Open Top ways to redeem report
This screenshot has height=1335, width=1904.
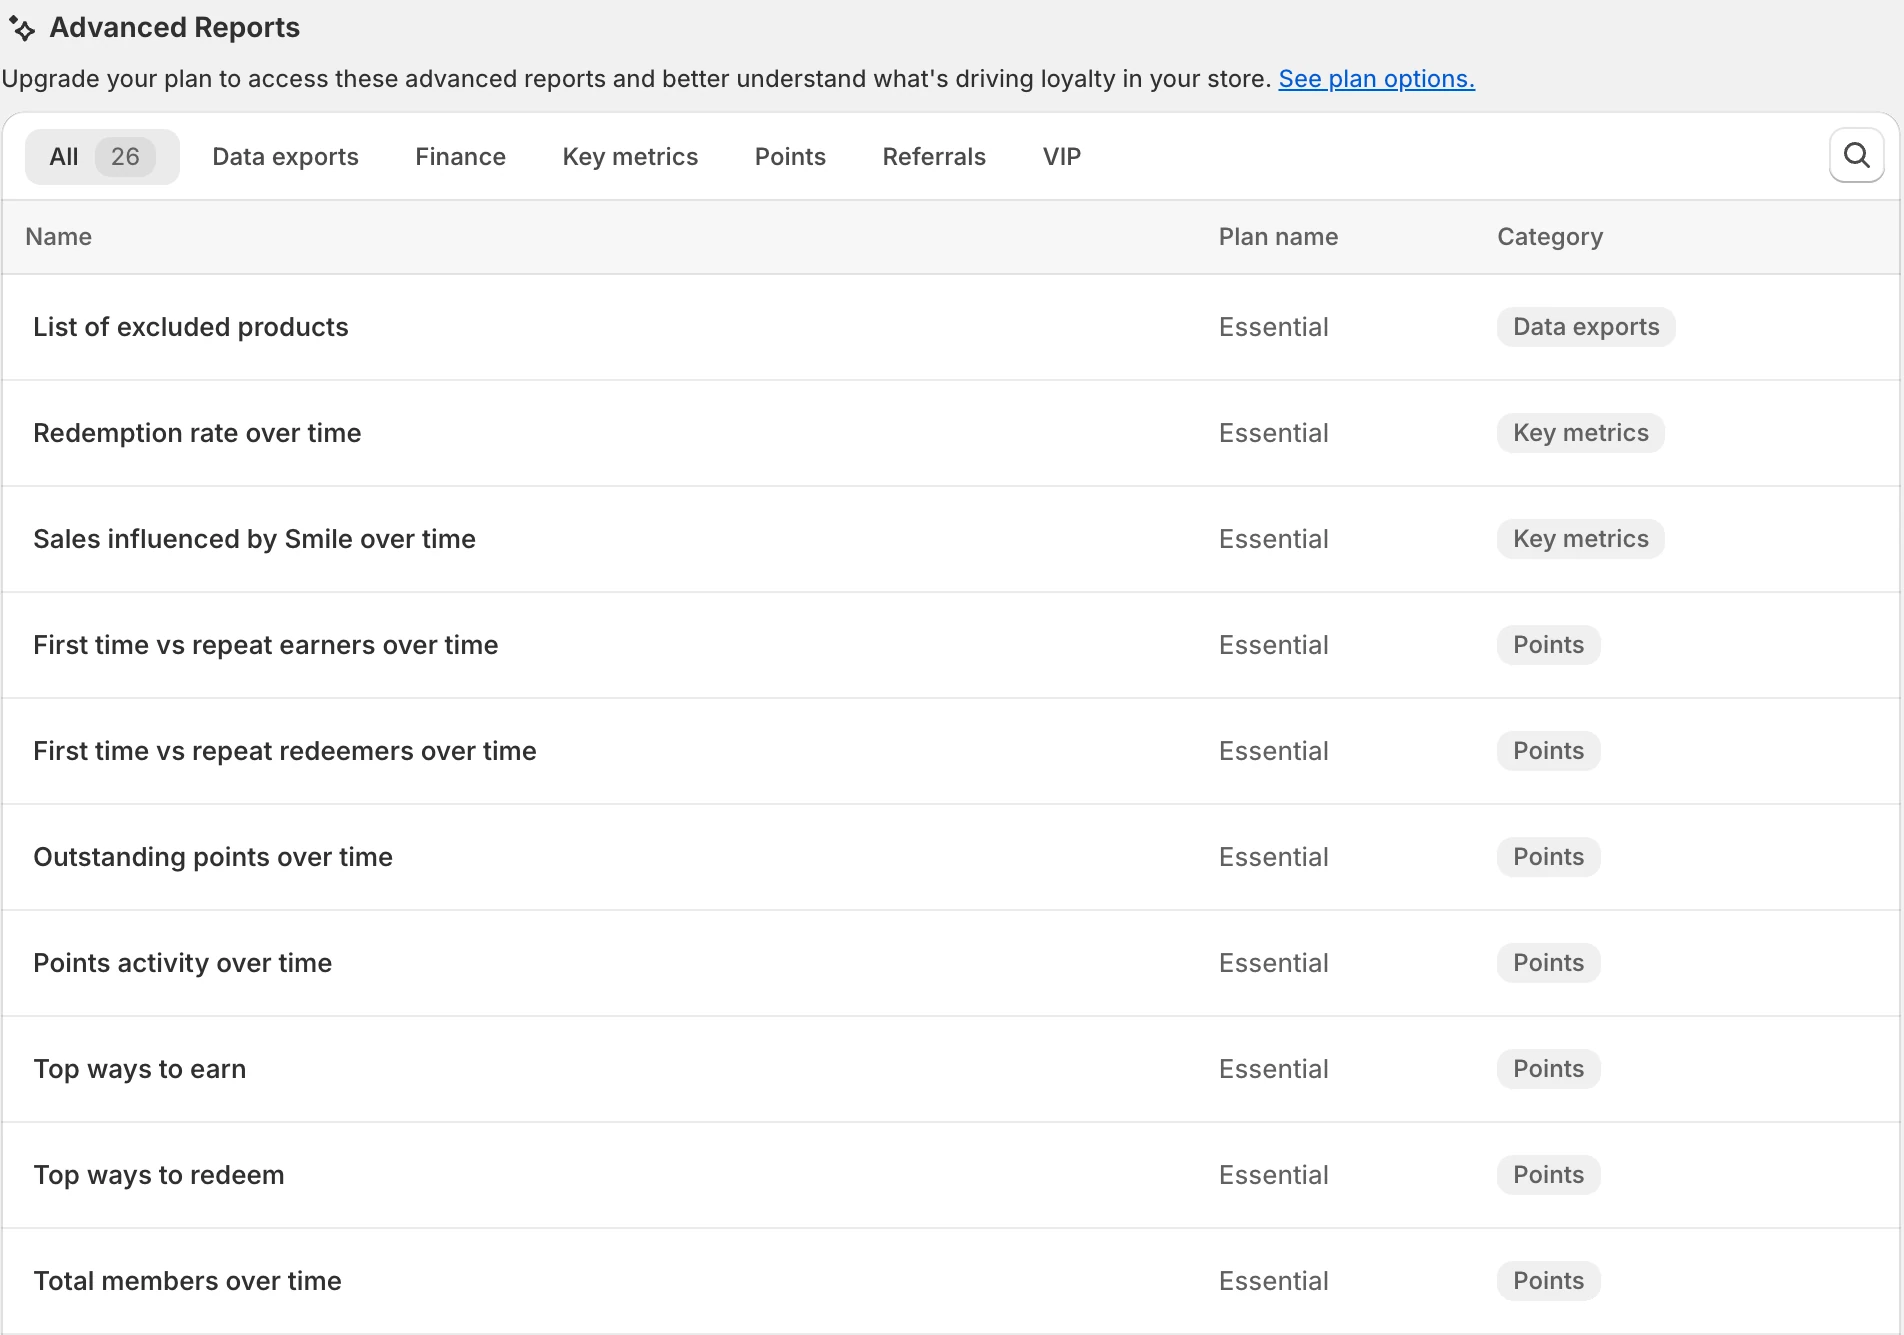(159, 1175)
